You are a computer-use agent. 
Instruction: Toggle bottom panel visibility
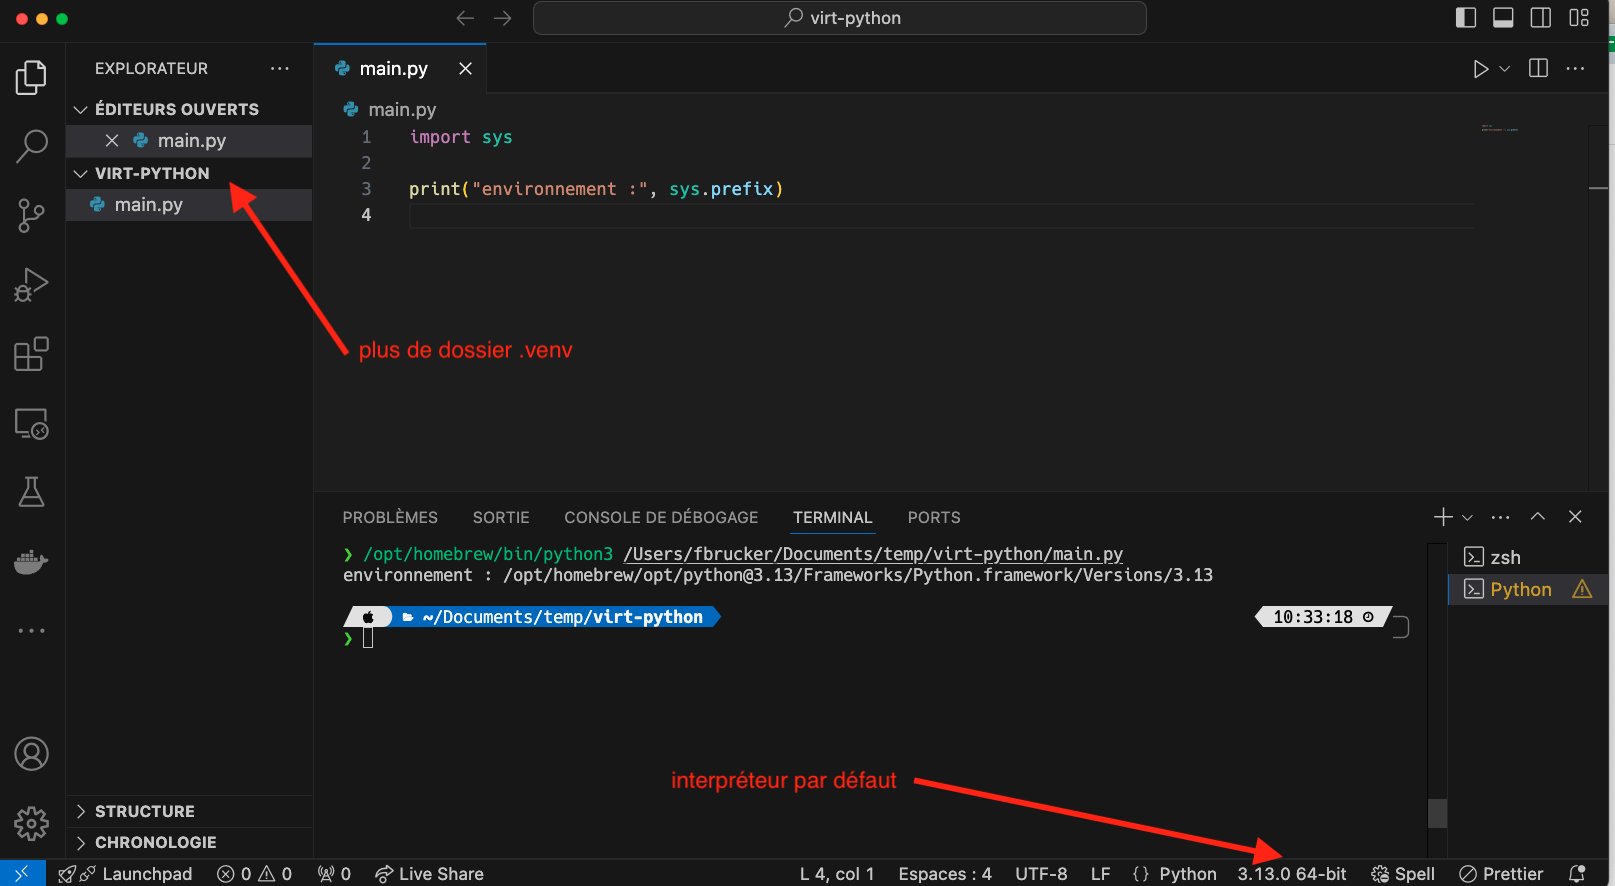pos(1503,18)
